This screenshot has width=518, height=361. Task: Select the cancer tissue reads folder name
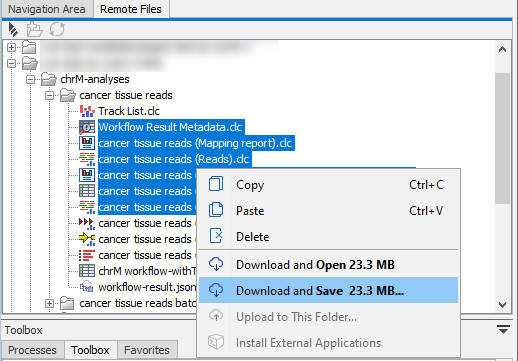126,95
